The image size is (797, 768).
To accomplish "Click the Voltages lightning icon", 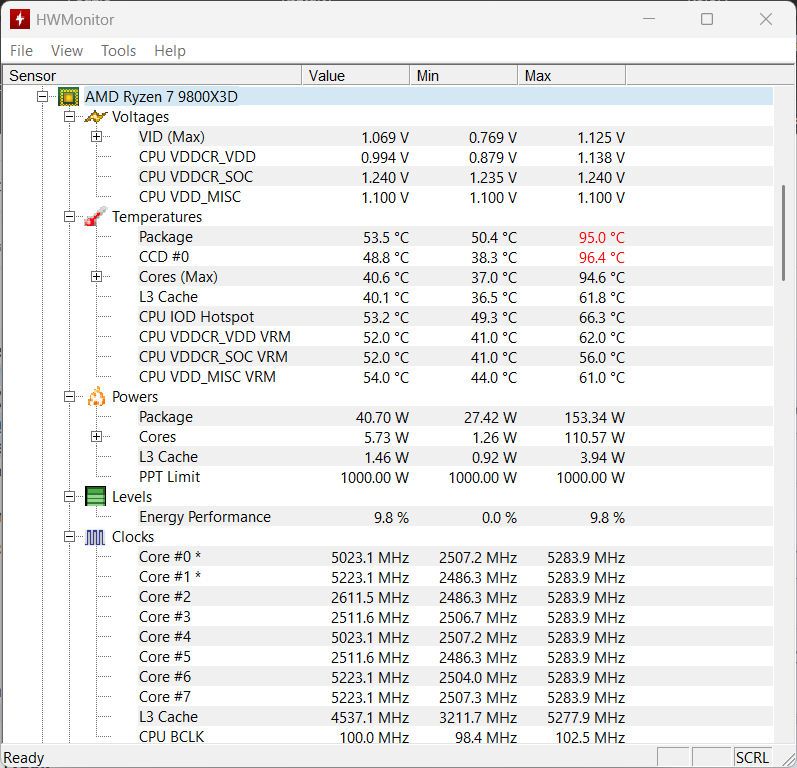I will click(96, 117).
